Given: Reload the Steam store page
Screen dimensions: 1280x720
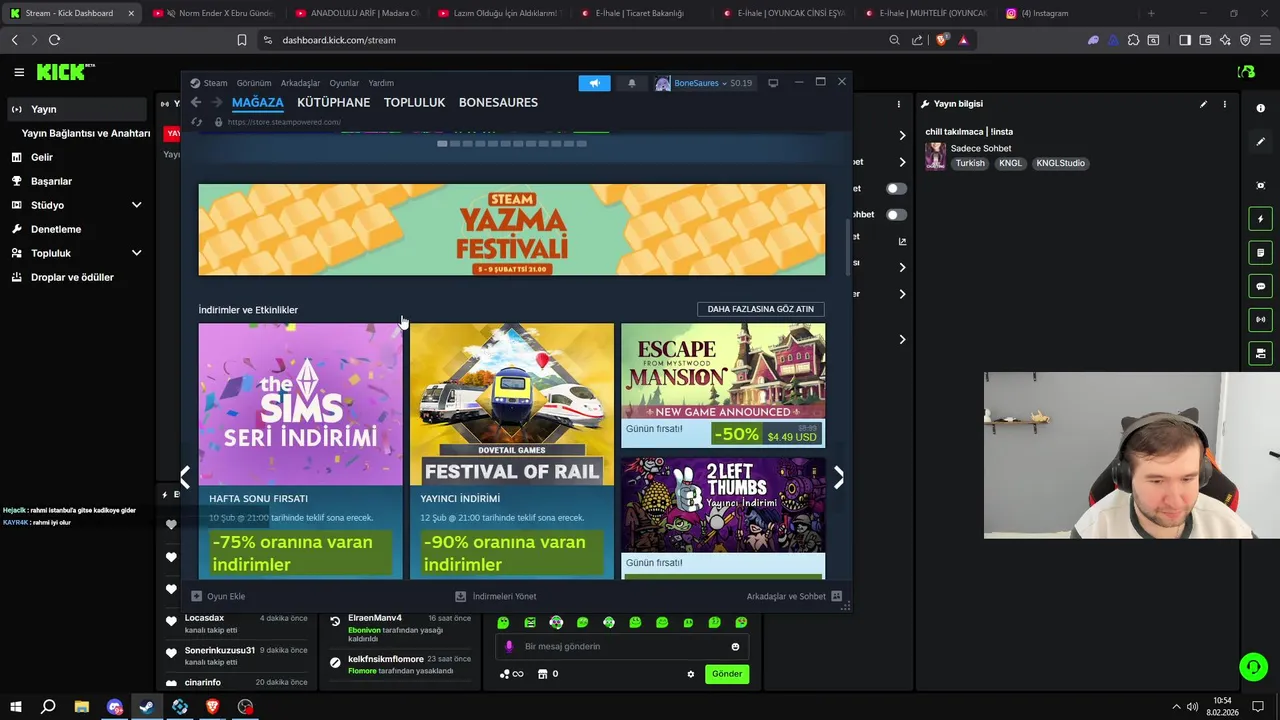Looking at the screenshot, I should (x=196, y=122).
